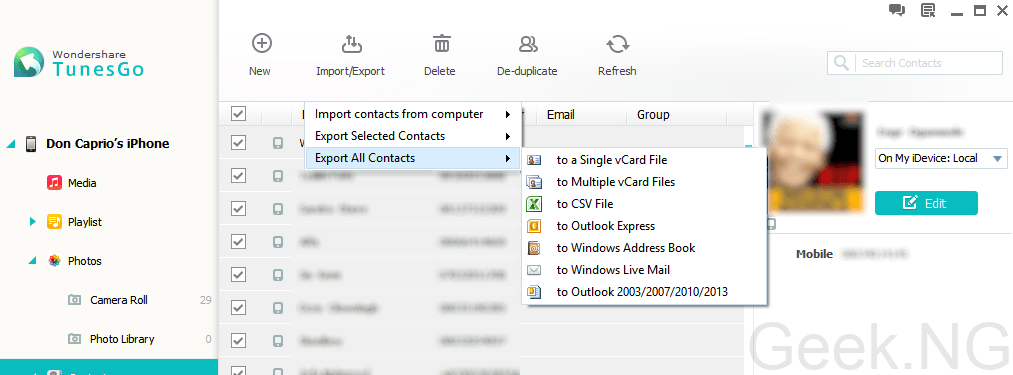Click the device icon below contact photo

tap(771, 224)
